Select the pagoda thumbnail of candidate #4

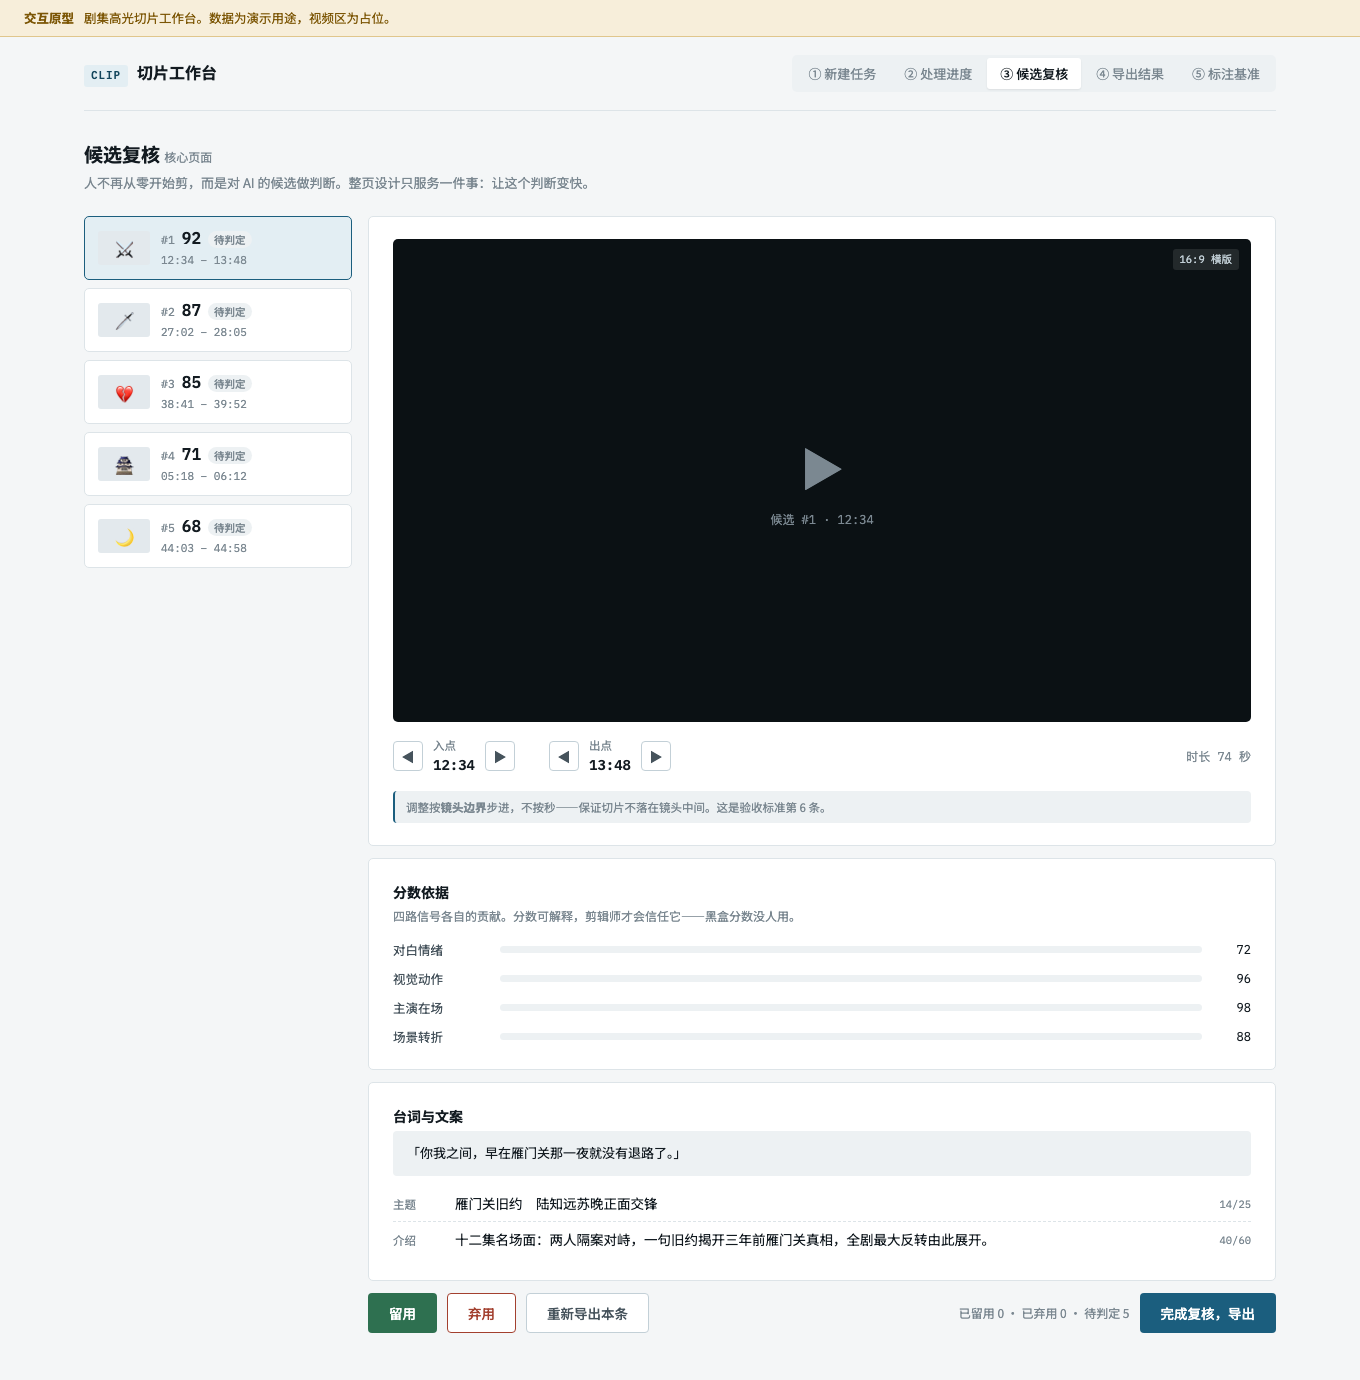(124, 464)
